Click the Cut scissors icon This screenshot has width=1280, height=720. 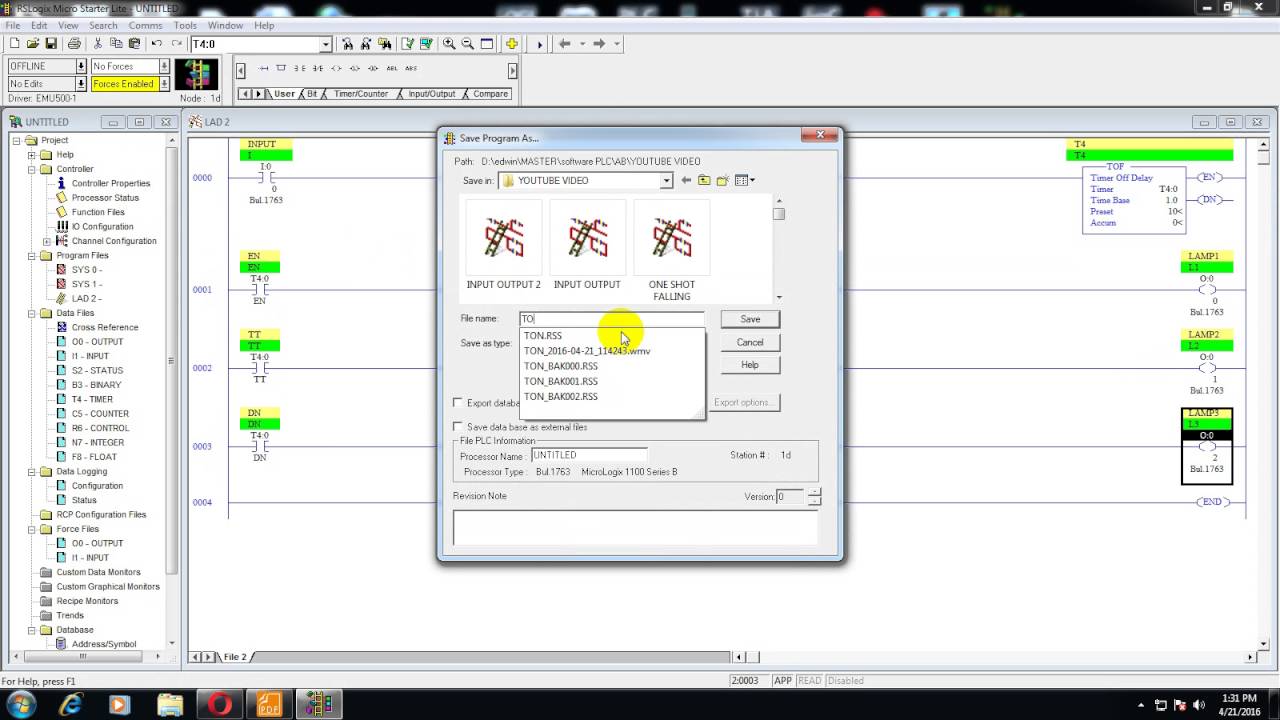tap(97, 44)
